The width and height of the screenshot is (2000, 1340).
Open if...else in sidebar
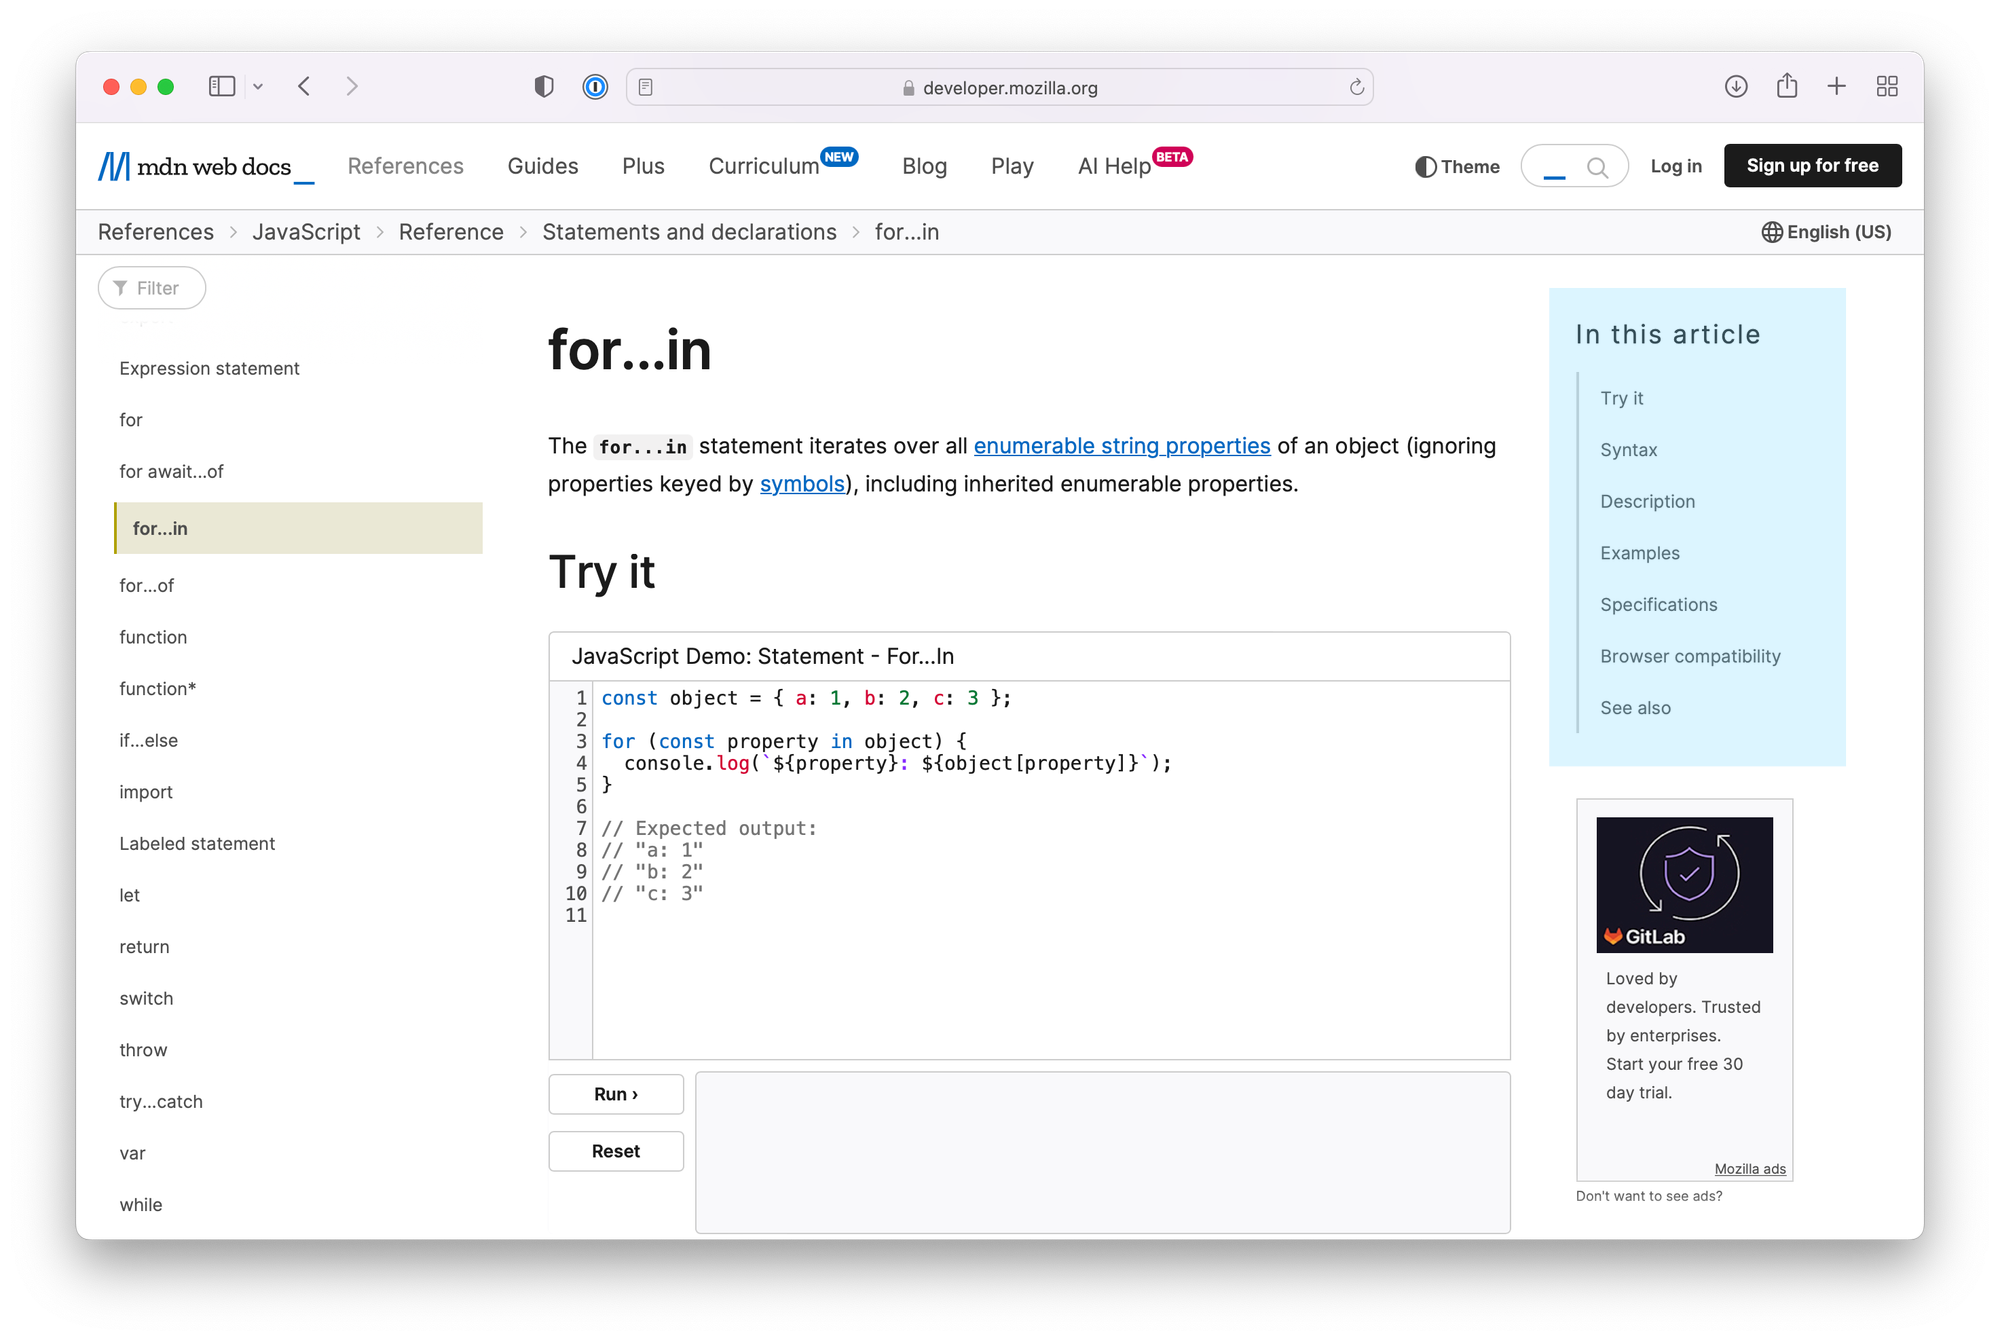click(x=148, y=740)
